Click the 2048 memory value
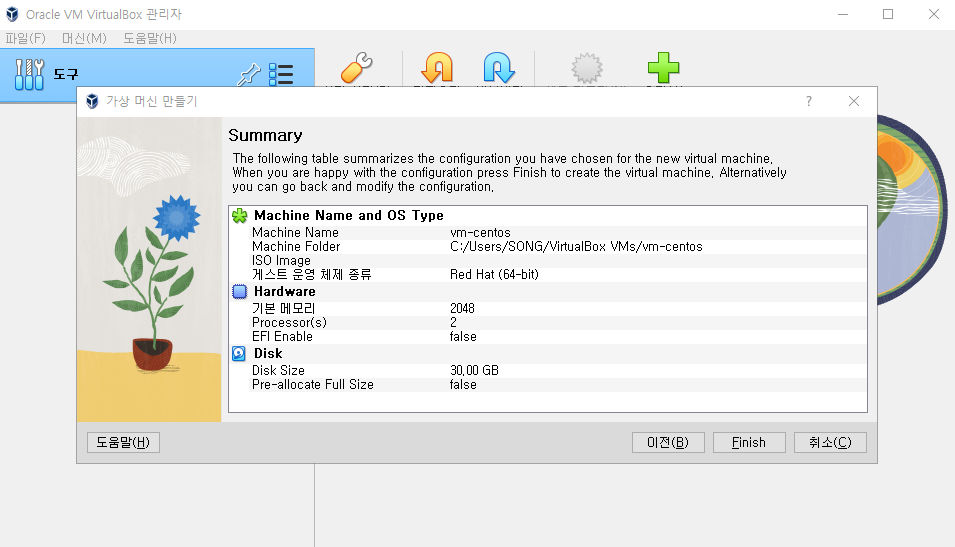955x547 pixels. point(462,309)
